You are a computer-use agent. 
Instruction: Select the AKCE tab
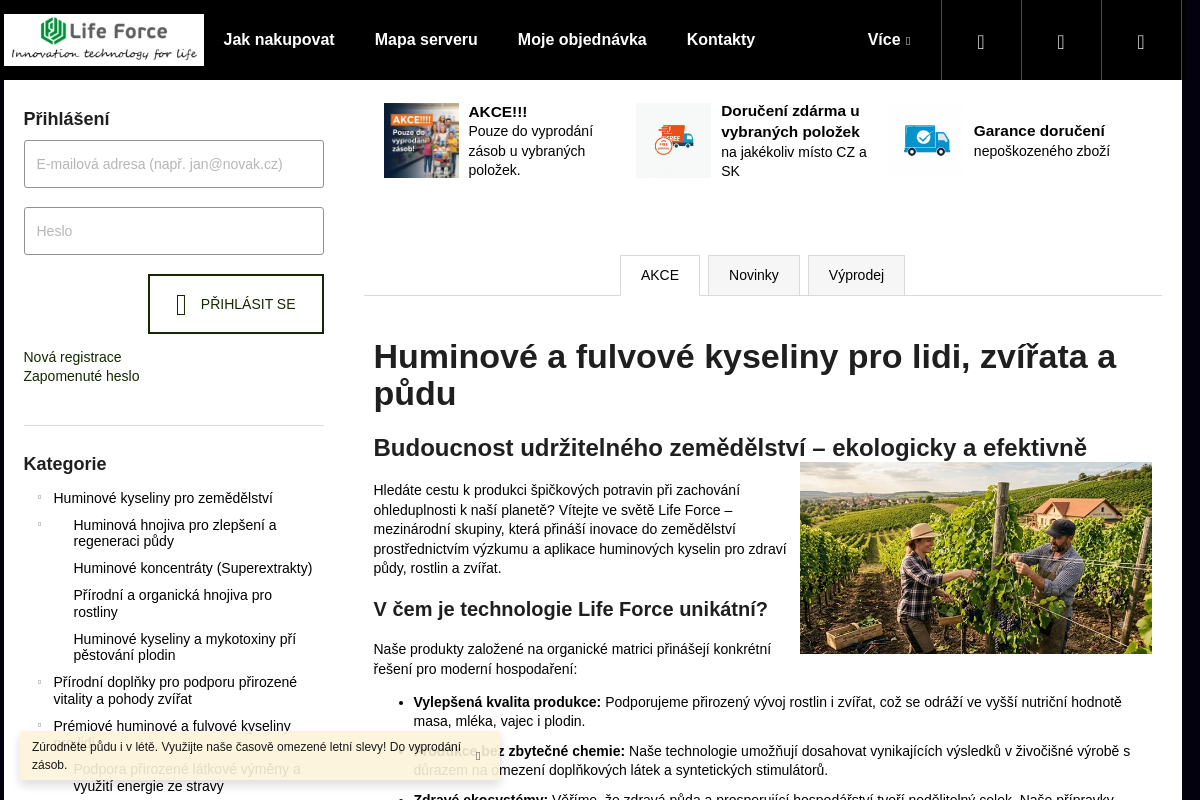coord(660,275)
